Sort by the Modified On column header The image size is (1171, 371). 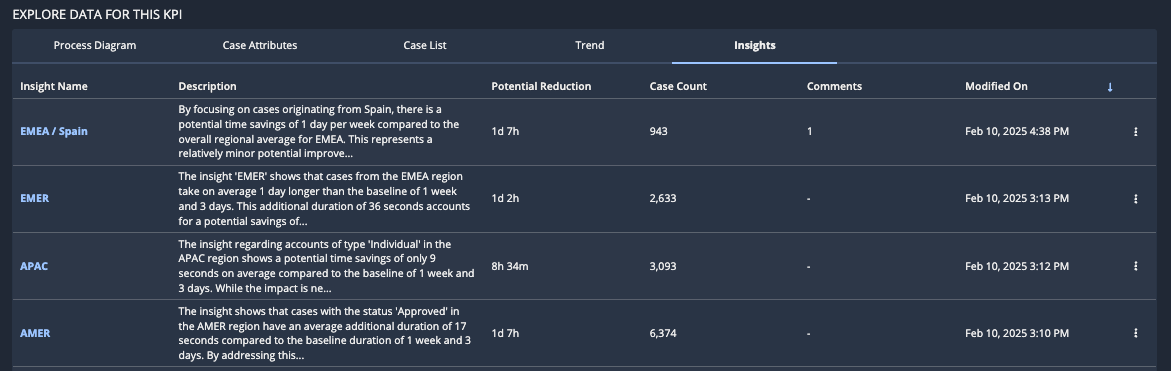996,87
